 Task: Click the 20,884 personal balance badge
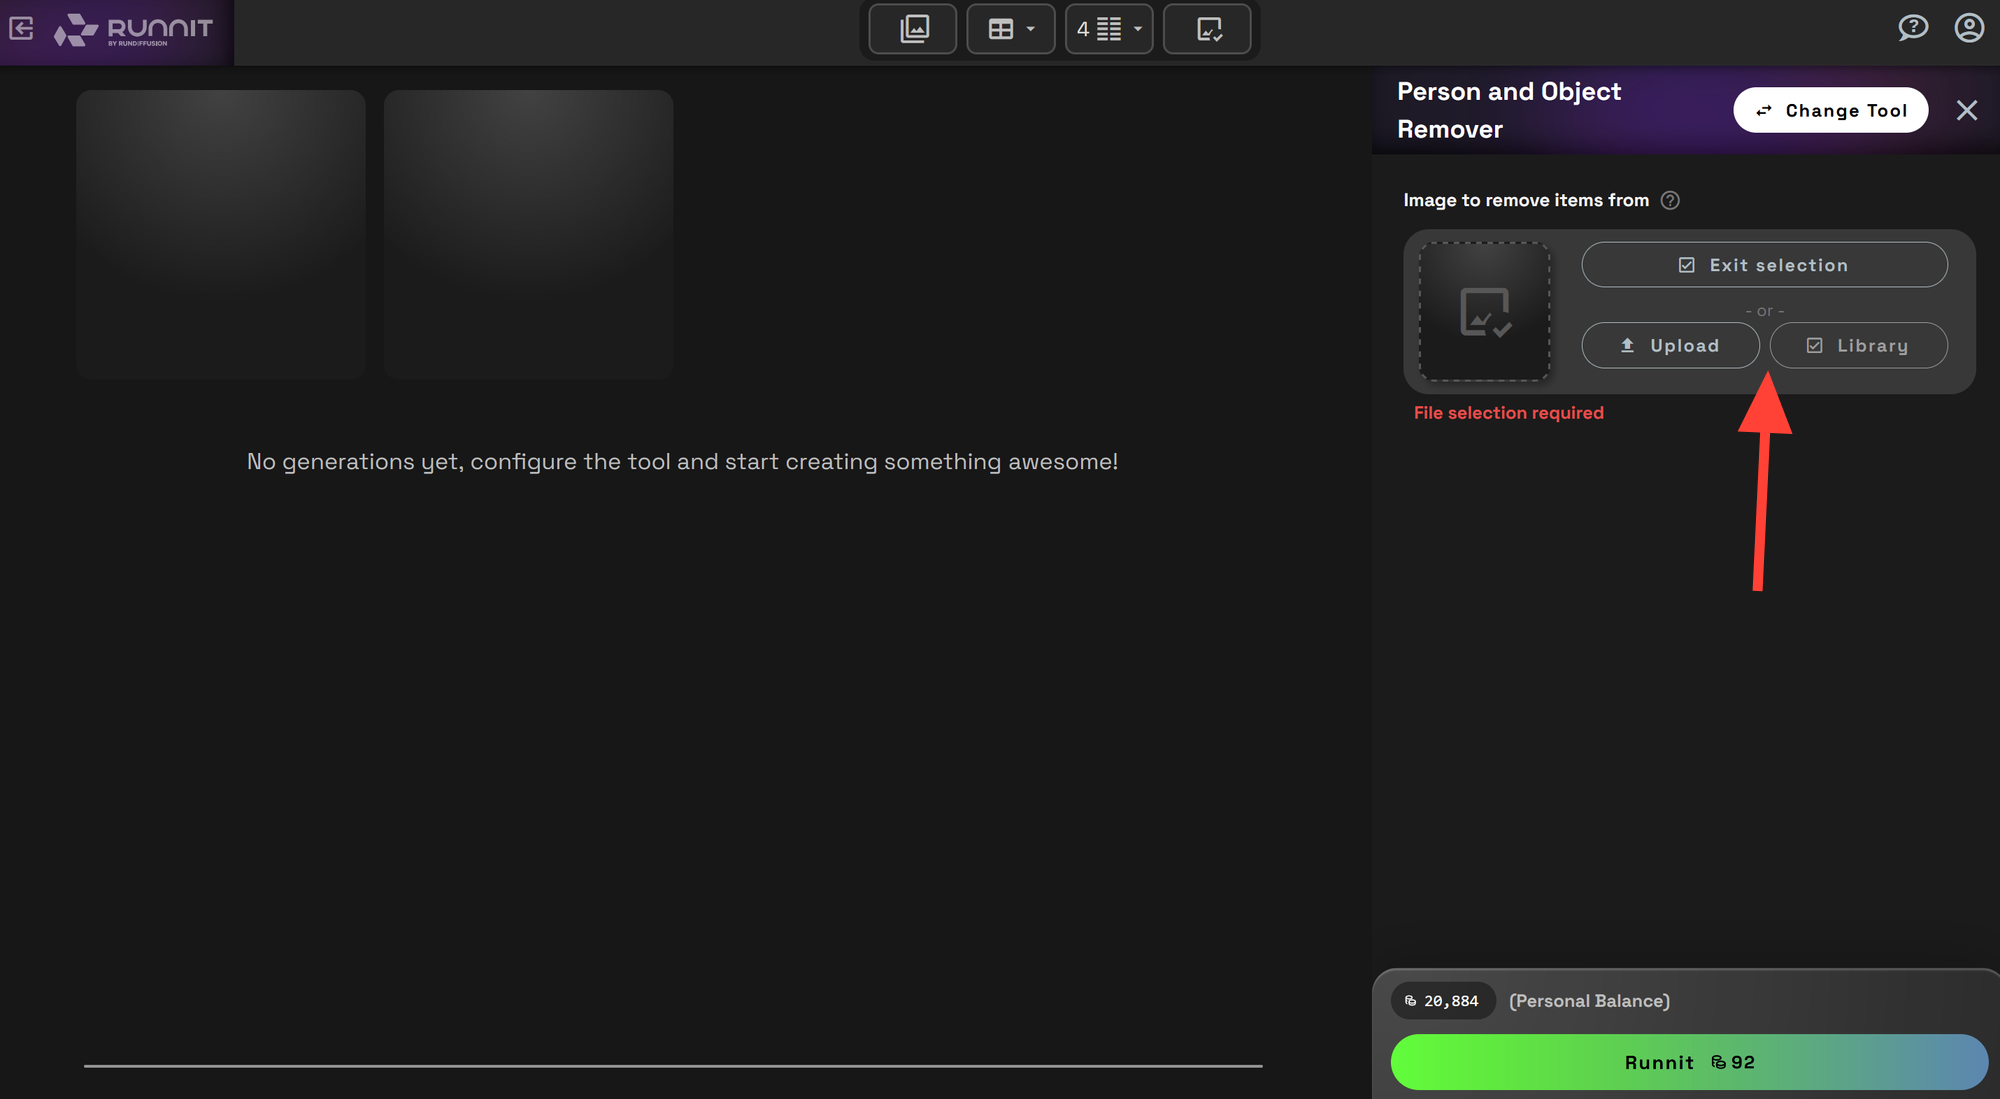[1443, 1000]
